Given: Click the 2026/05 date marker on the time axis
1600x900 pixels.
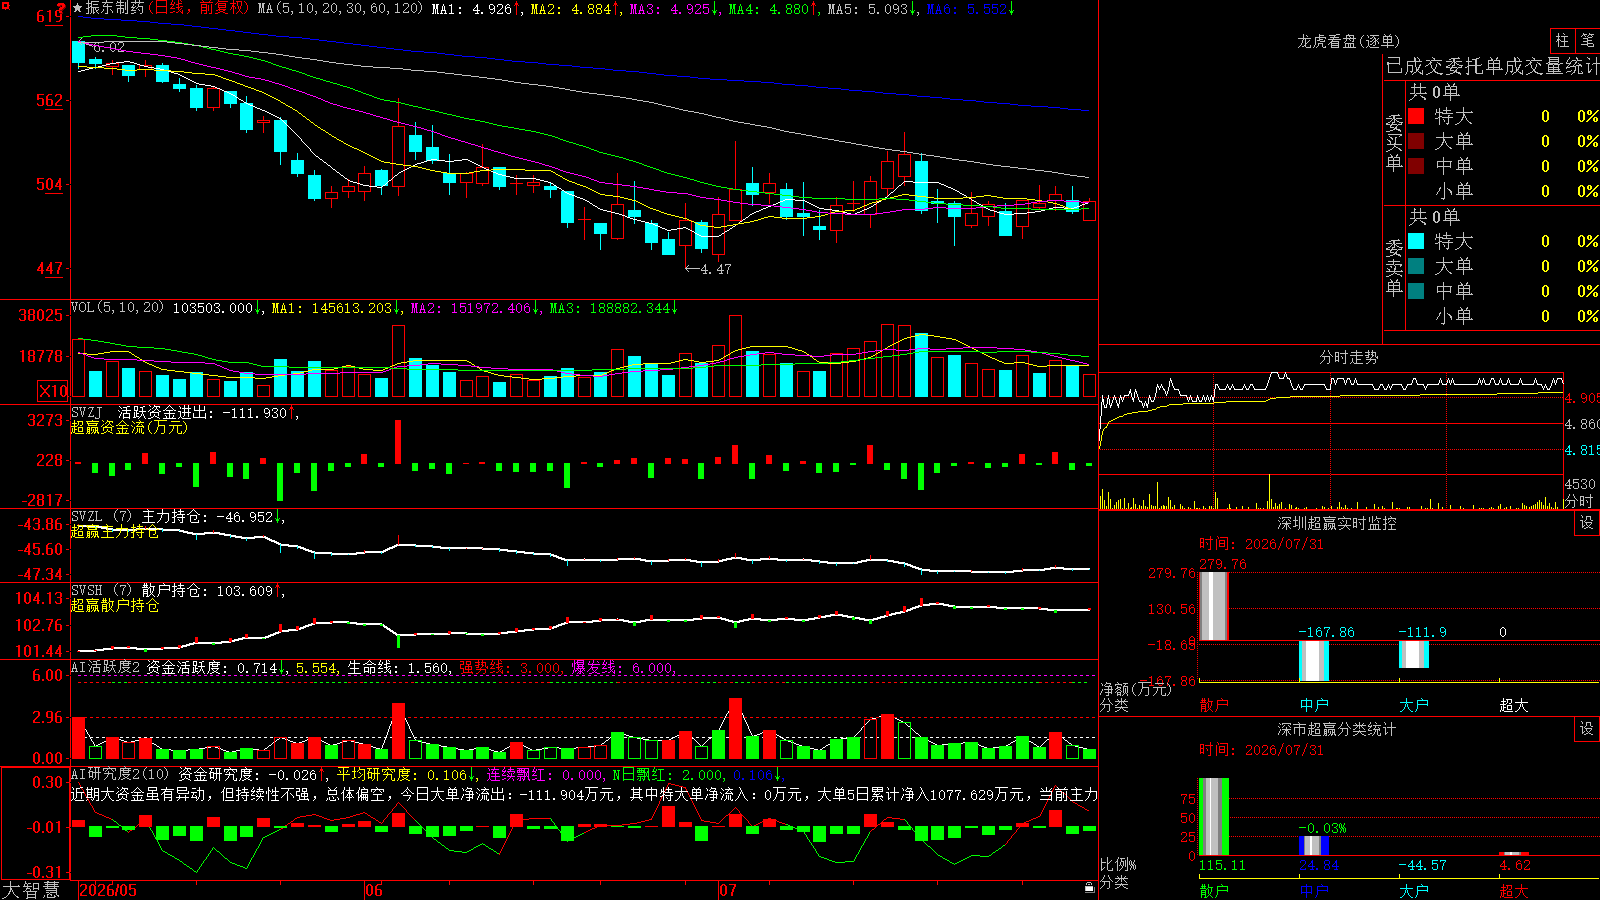Looking at the screenshot, I should pos(107,890).
